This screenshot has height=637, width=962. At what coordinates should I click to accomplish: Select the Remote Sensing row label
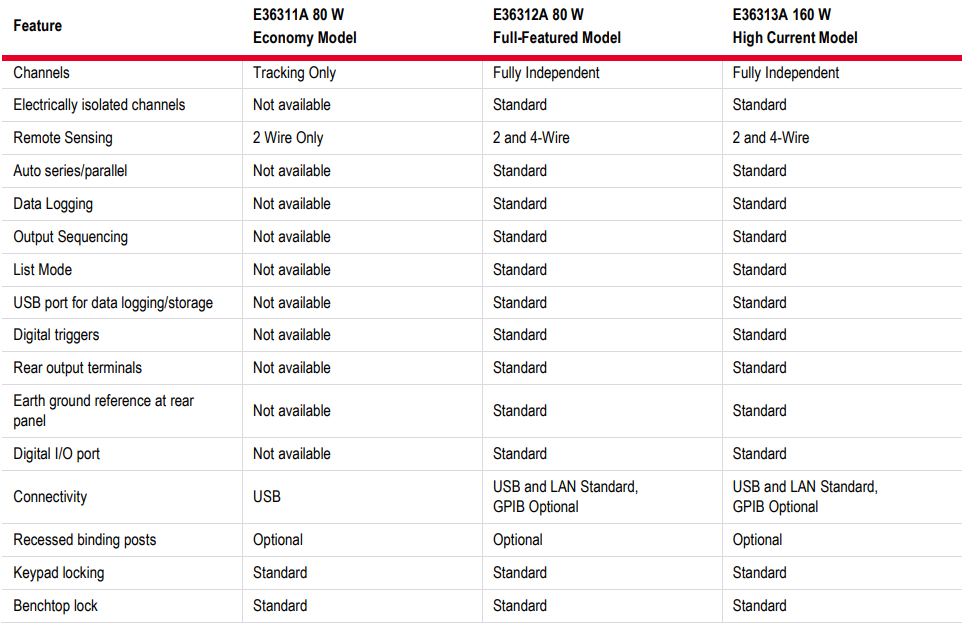tap(63, 138)
